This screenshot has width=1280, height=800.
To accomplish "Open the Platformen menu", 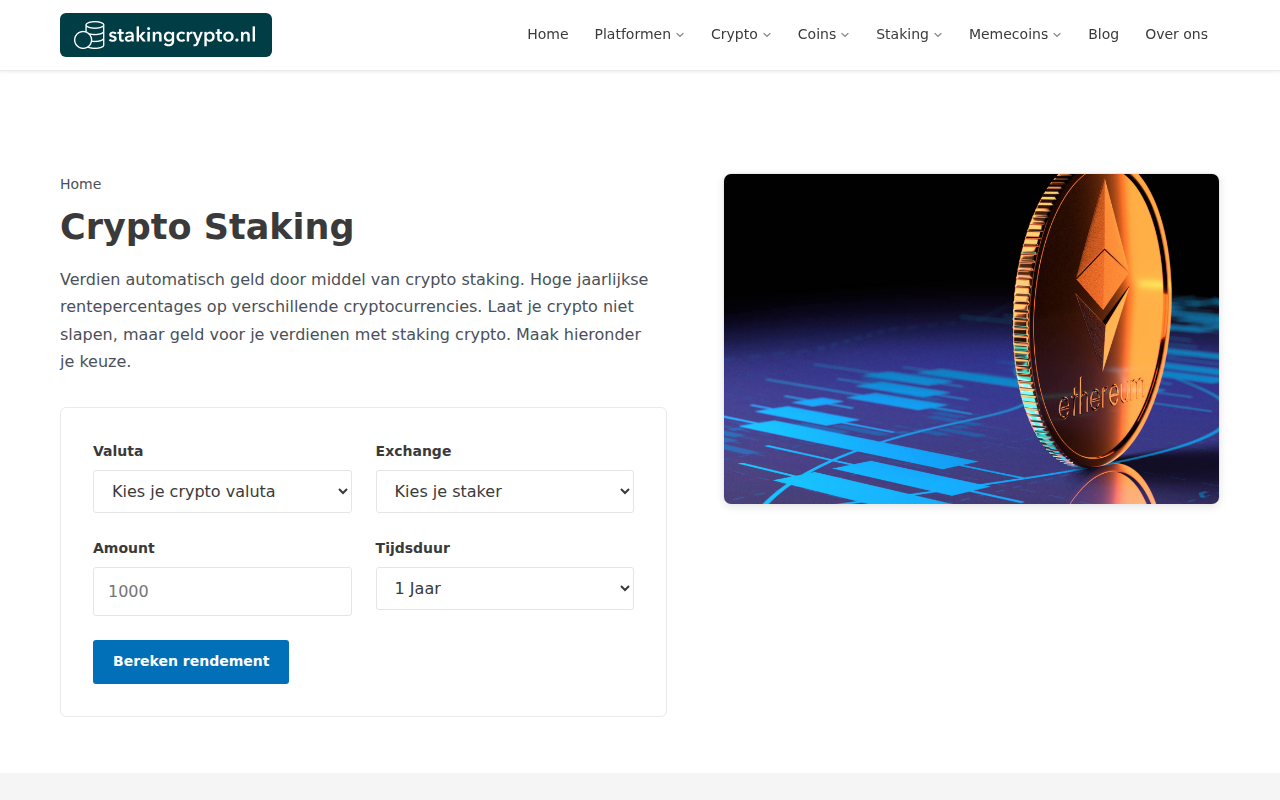I will (x=633, y=34).
